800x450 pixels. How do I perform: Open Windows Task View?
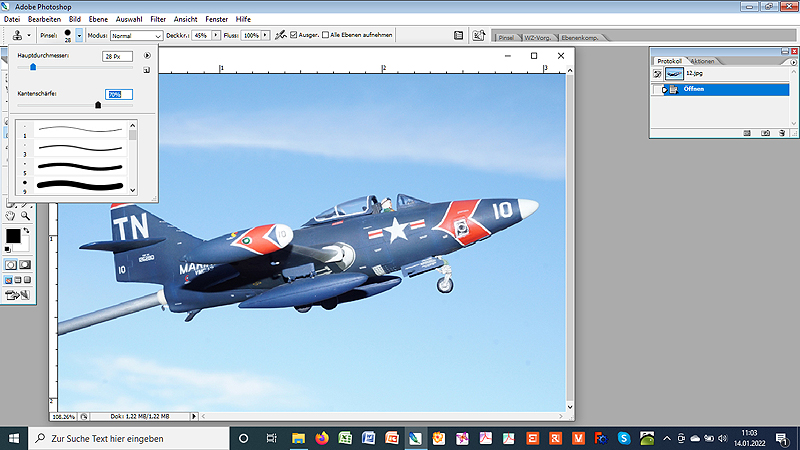click(271, 438)
